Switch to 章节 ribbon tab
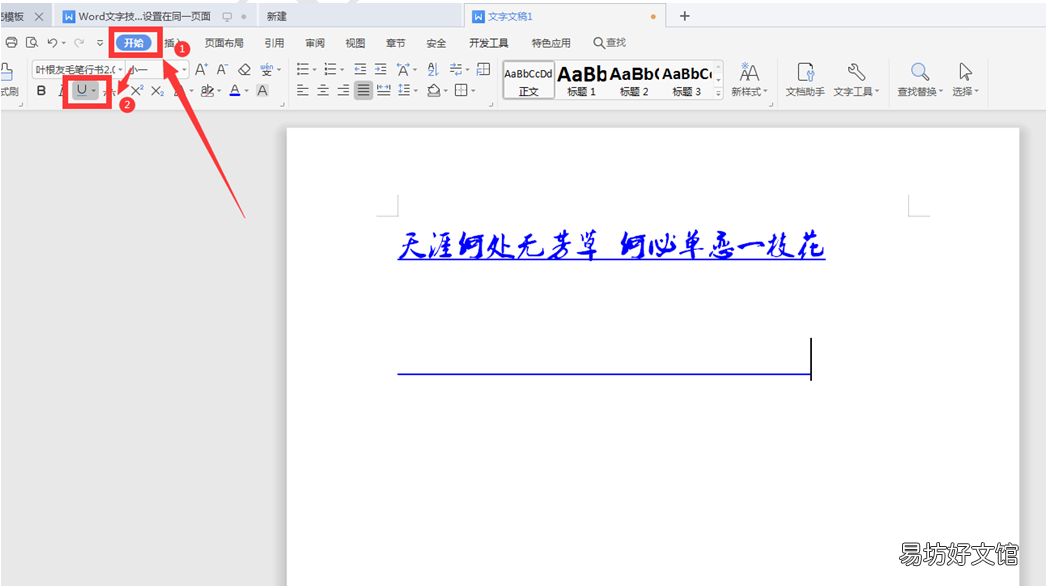The height and width of the screenshot is (586, 1046). pyautogui.click(x=396, y=43)
